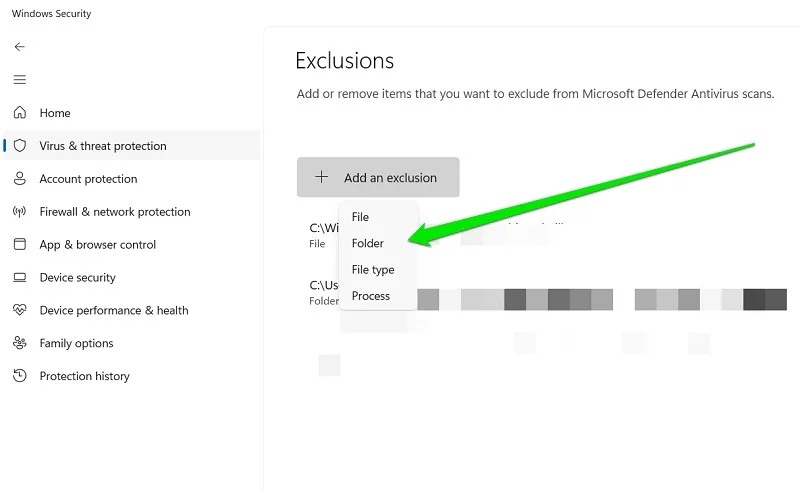
Task: Click the Add an exclusion button
Action: coord(378,177)
